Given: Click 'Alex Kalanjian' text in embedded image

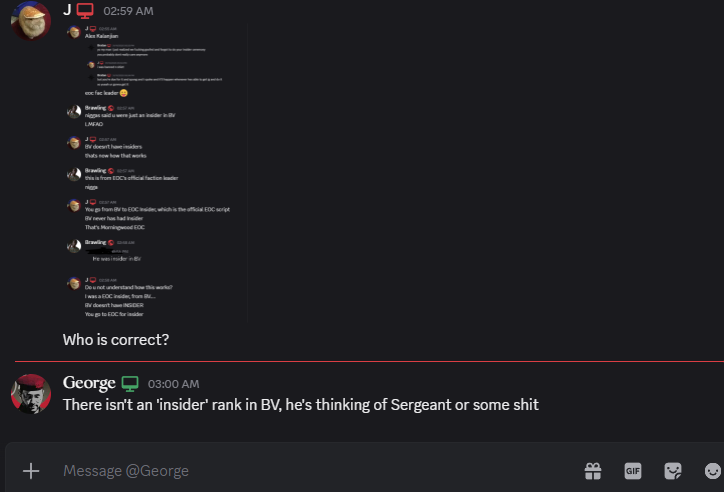Looking at the screenshot, I should point(101,36).
